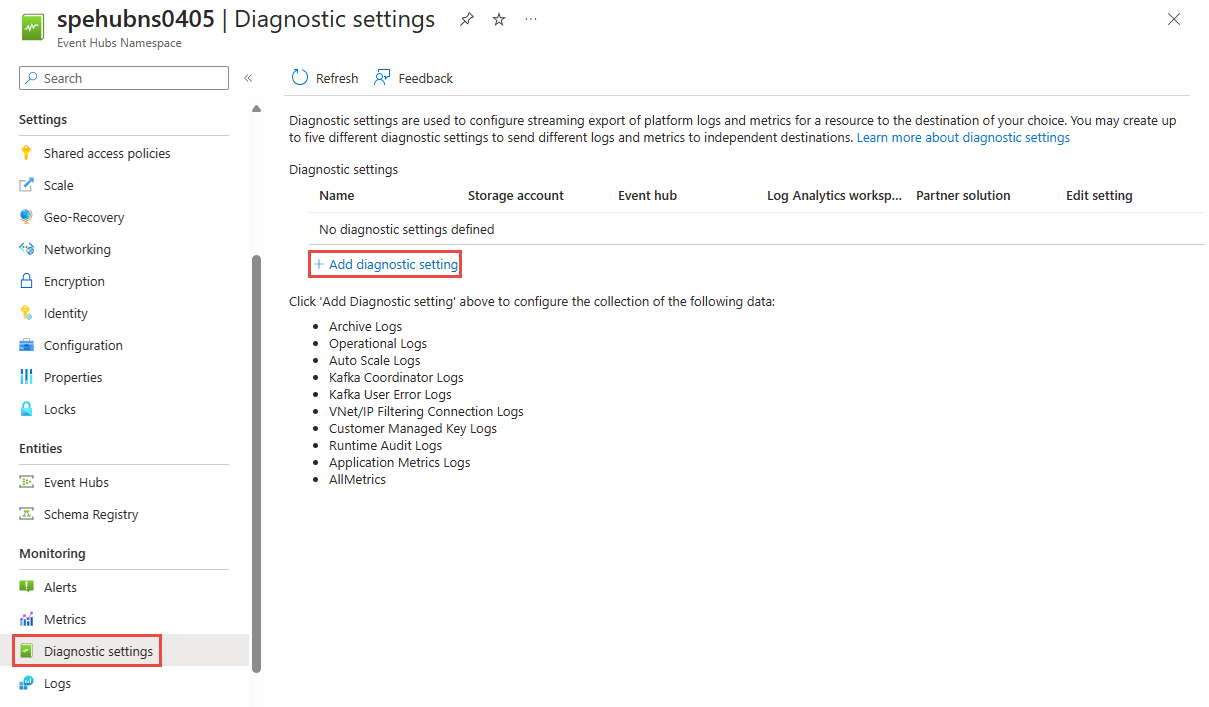Image resolution: width=1209 pixels, height=707 pixels.
Task: Collapse the left navigation sidebar
Action: pos(248,78)
